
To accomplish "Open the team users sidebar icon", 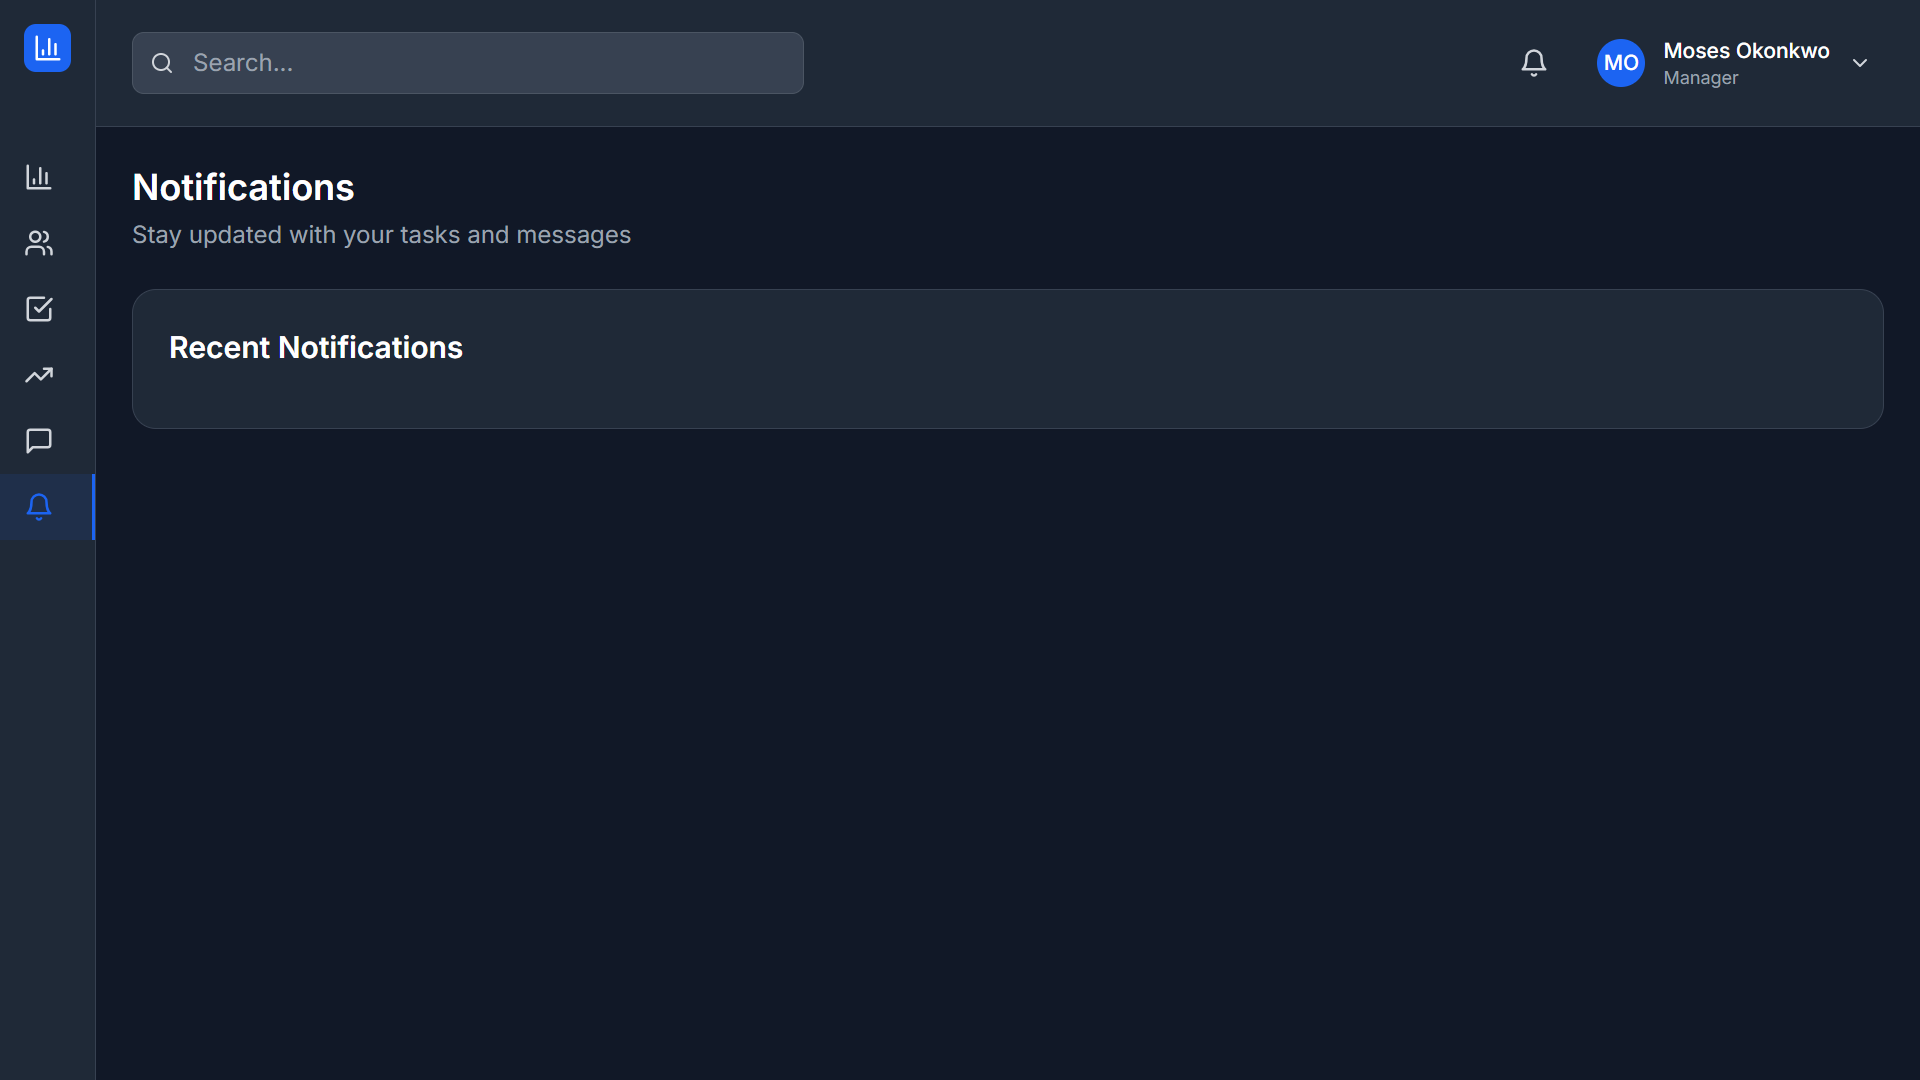I will click(x=39, y=243).
